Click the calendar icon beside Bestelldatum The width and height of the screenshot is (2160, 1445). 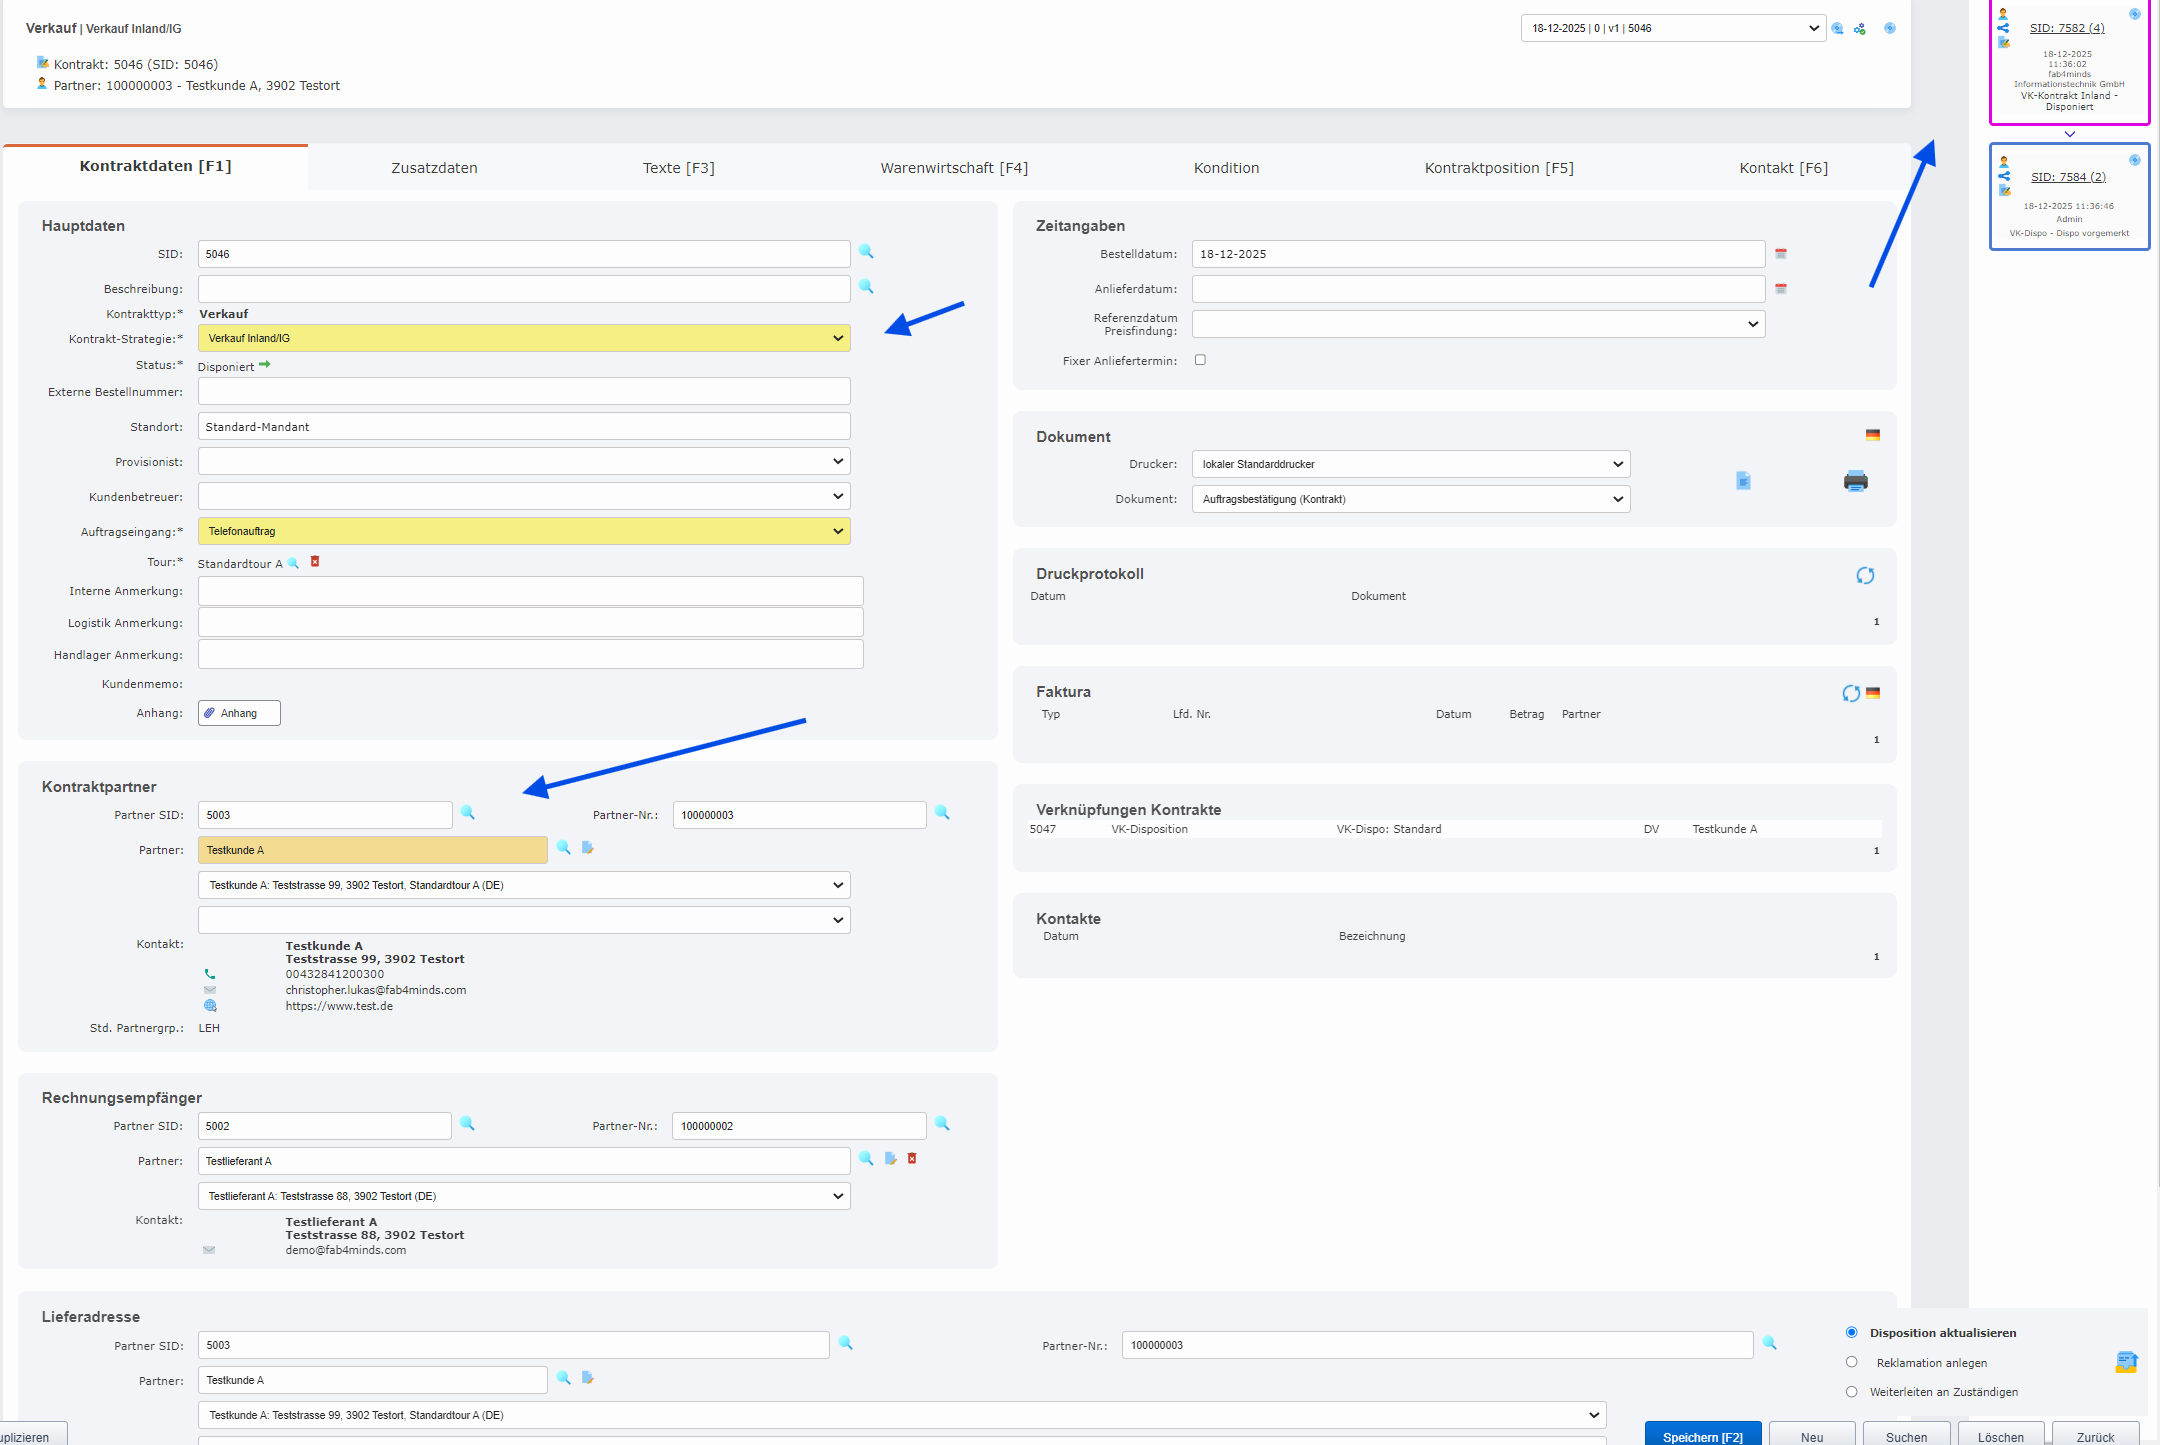click(1781, 254)
